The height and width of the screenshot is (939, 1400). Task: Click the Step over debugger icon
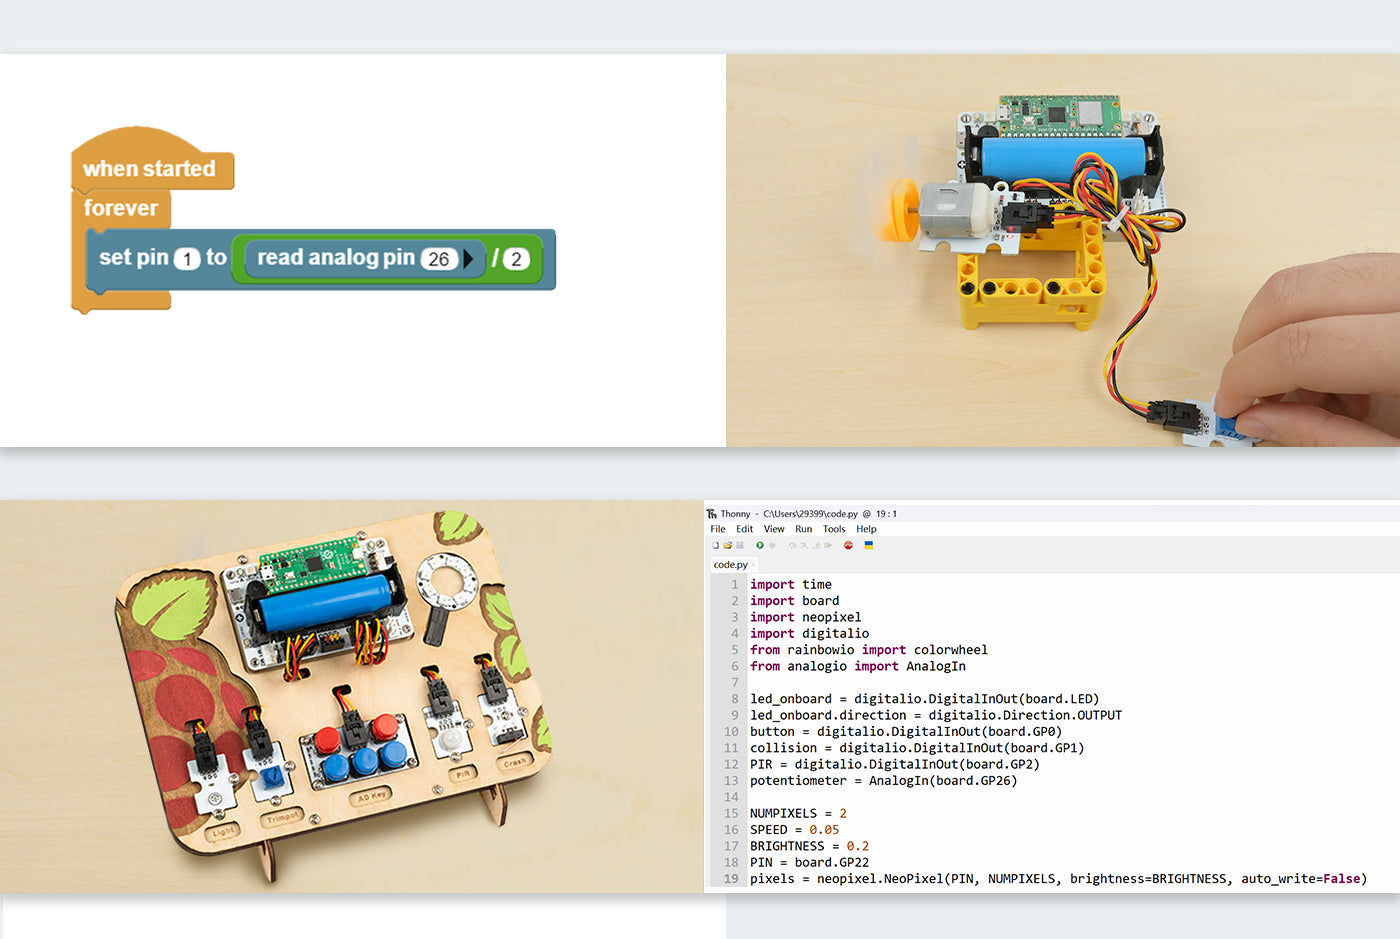tap(792, 545)
